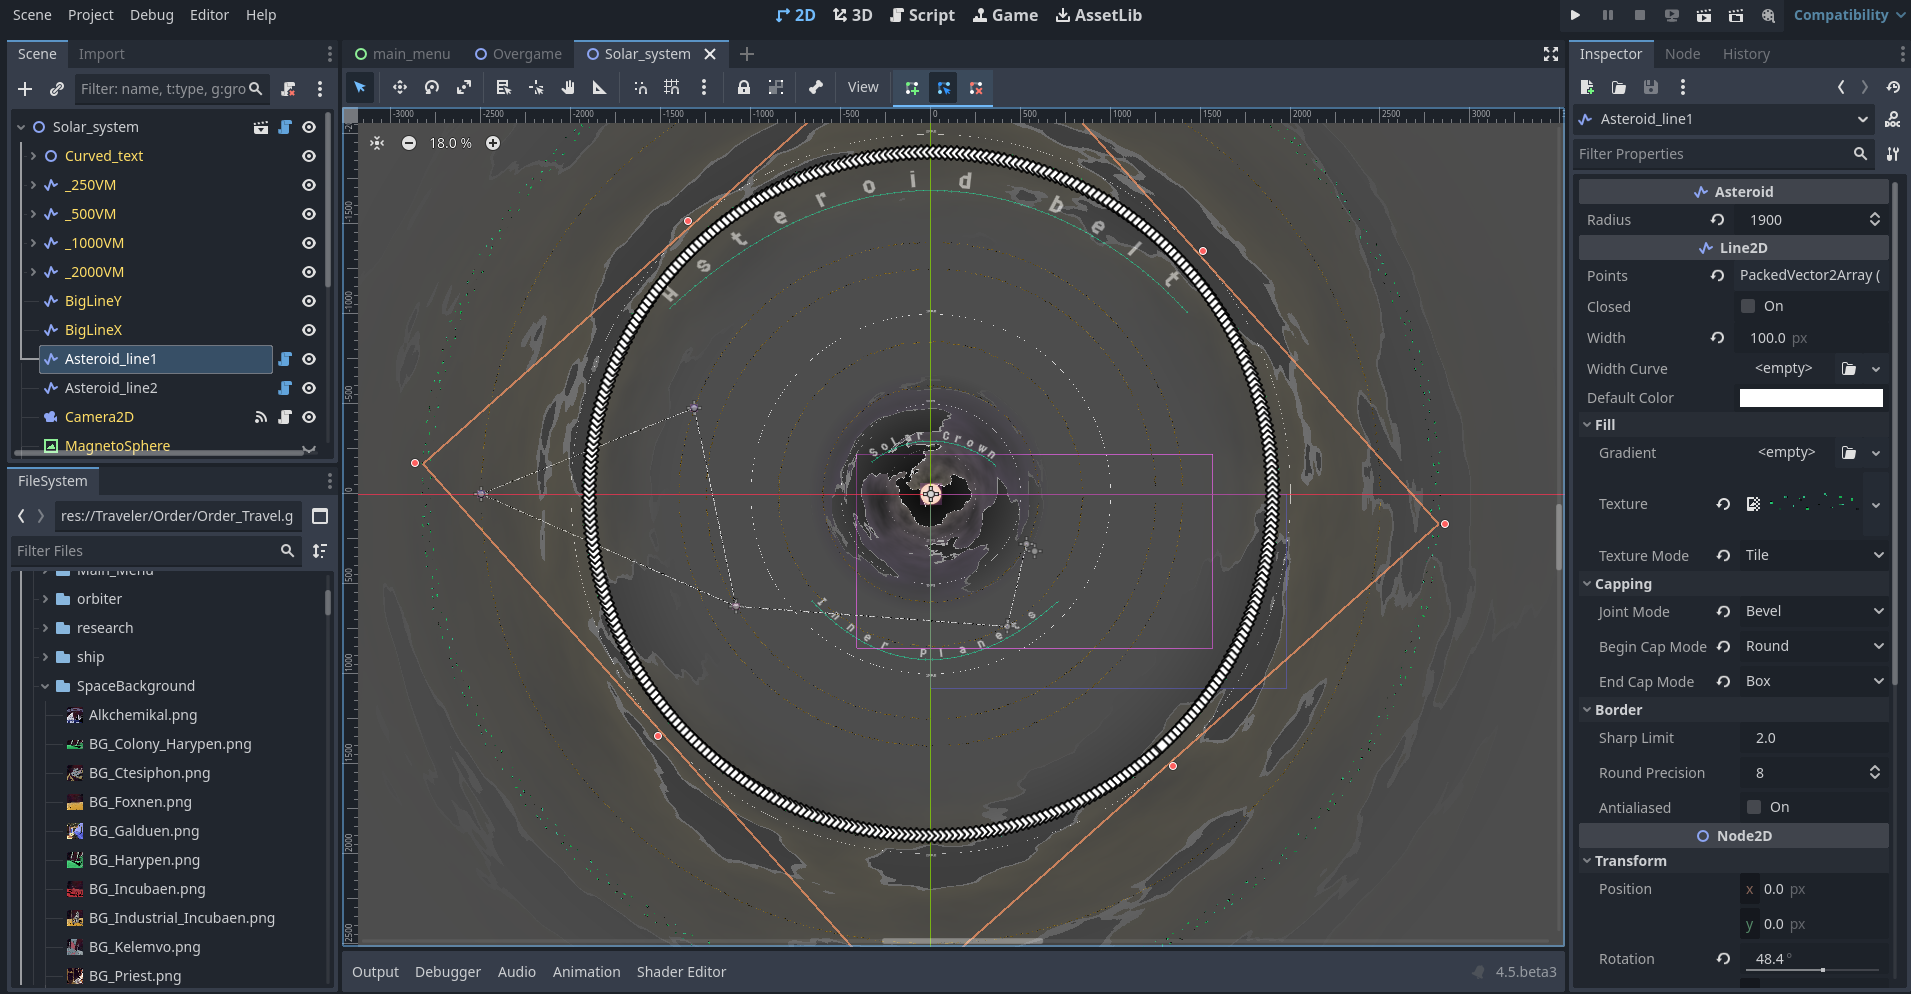
Task: Stop the running project
Action: 1640,15
